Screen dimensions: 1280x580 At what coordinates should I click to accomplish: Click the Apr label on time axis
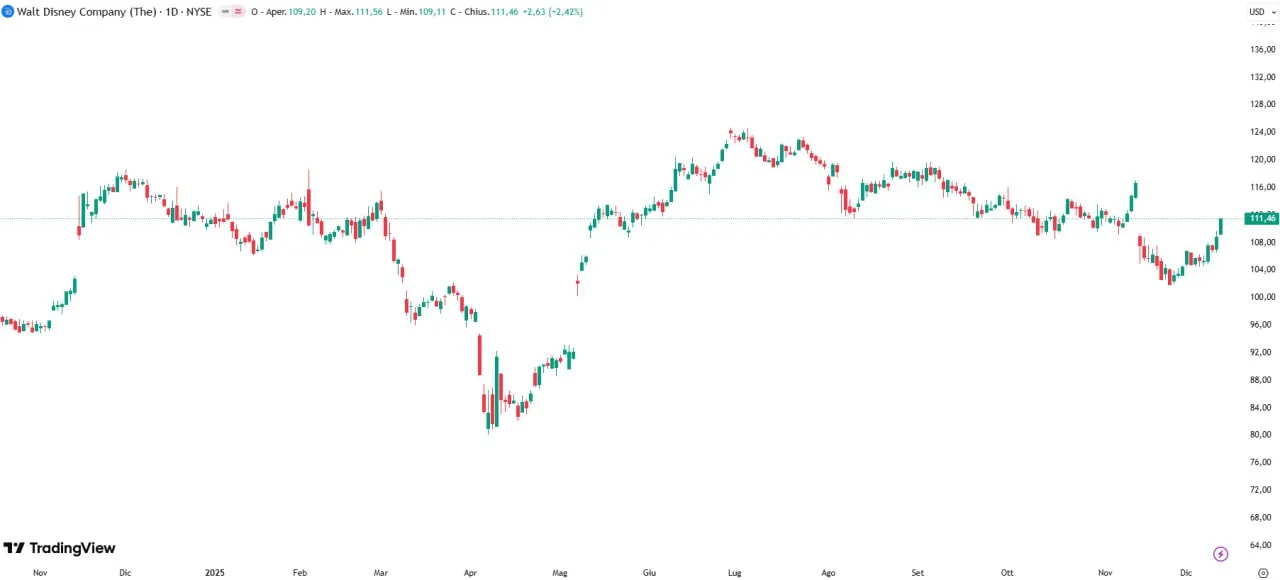coord(471,572)
